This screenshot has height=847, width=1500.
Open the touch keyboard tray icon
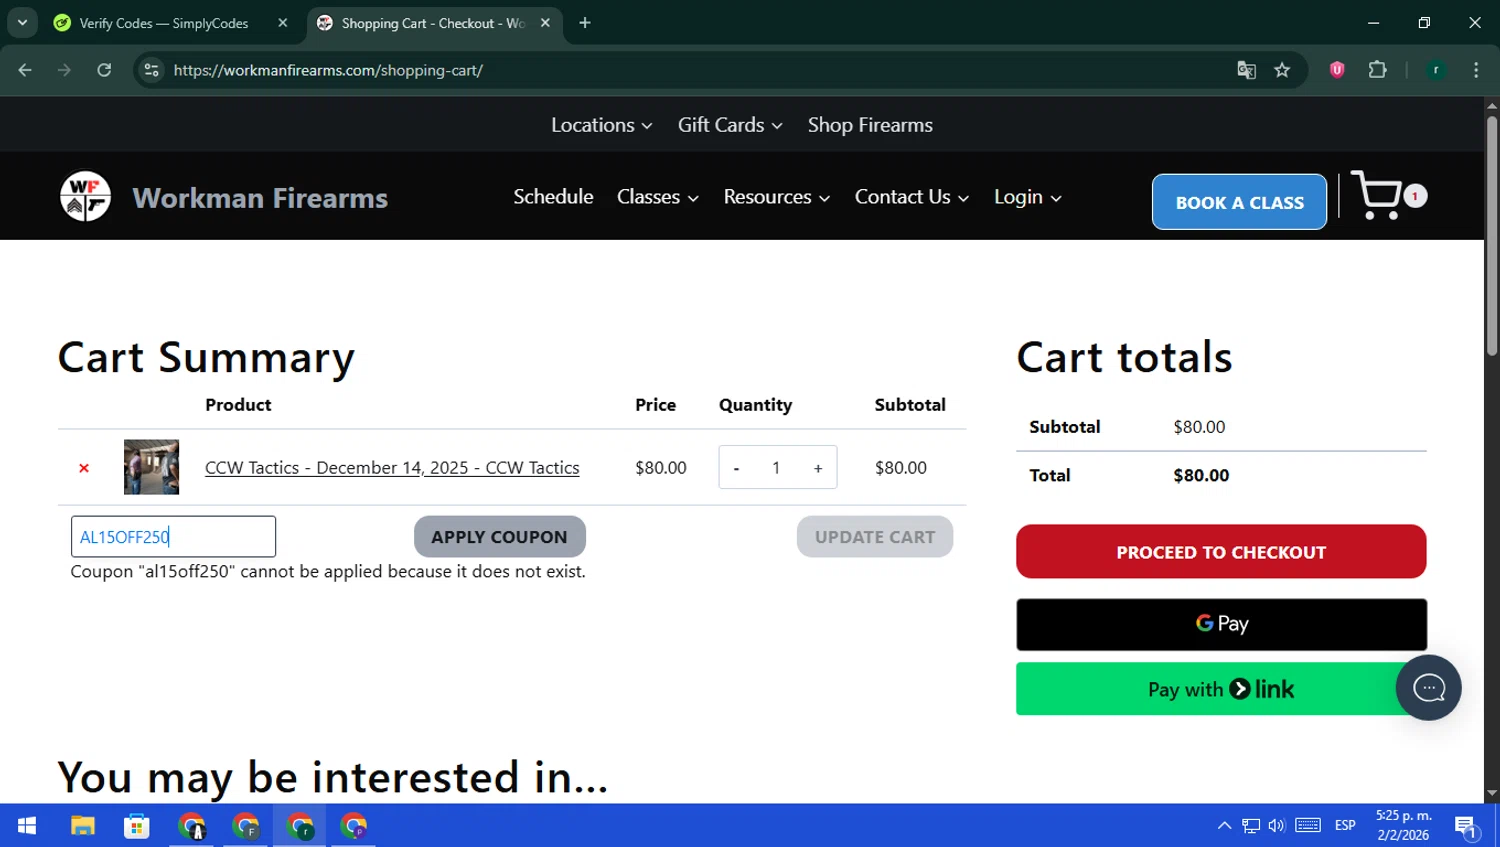tap(1308, 826)
